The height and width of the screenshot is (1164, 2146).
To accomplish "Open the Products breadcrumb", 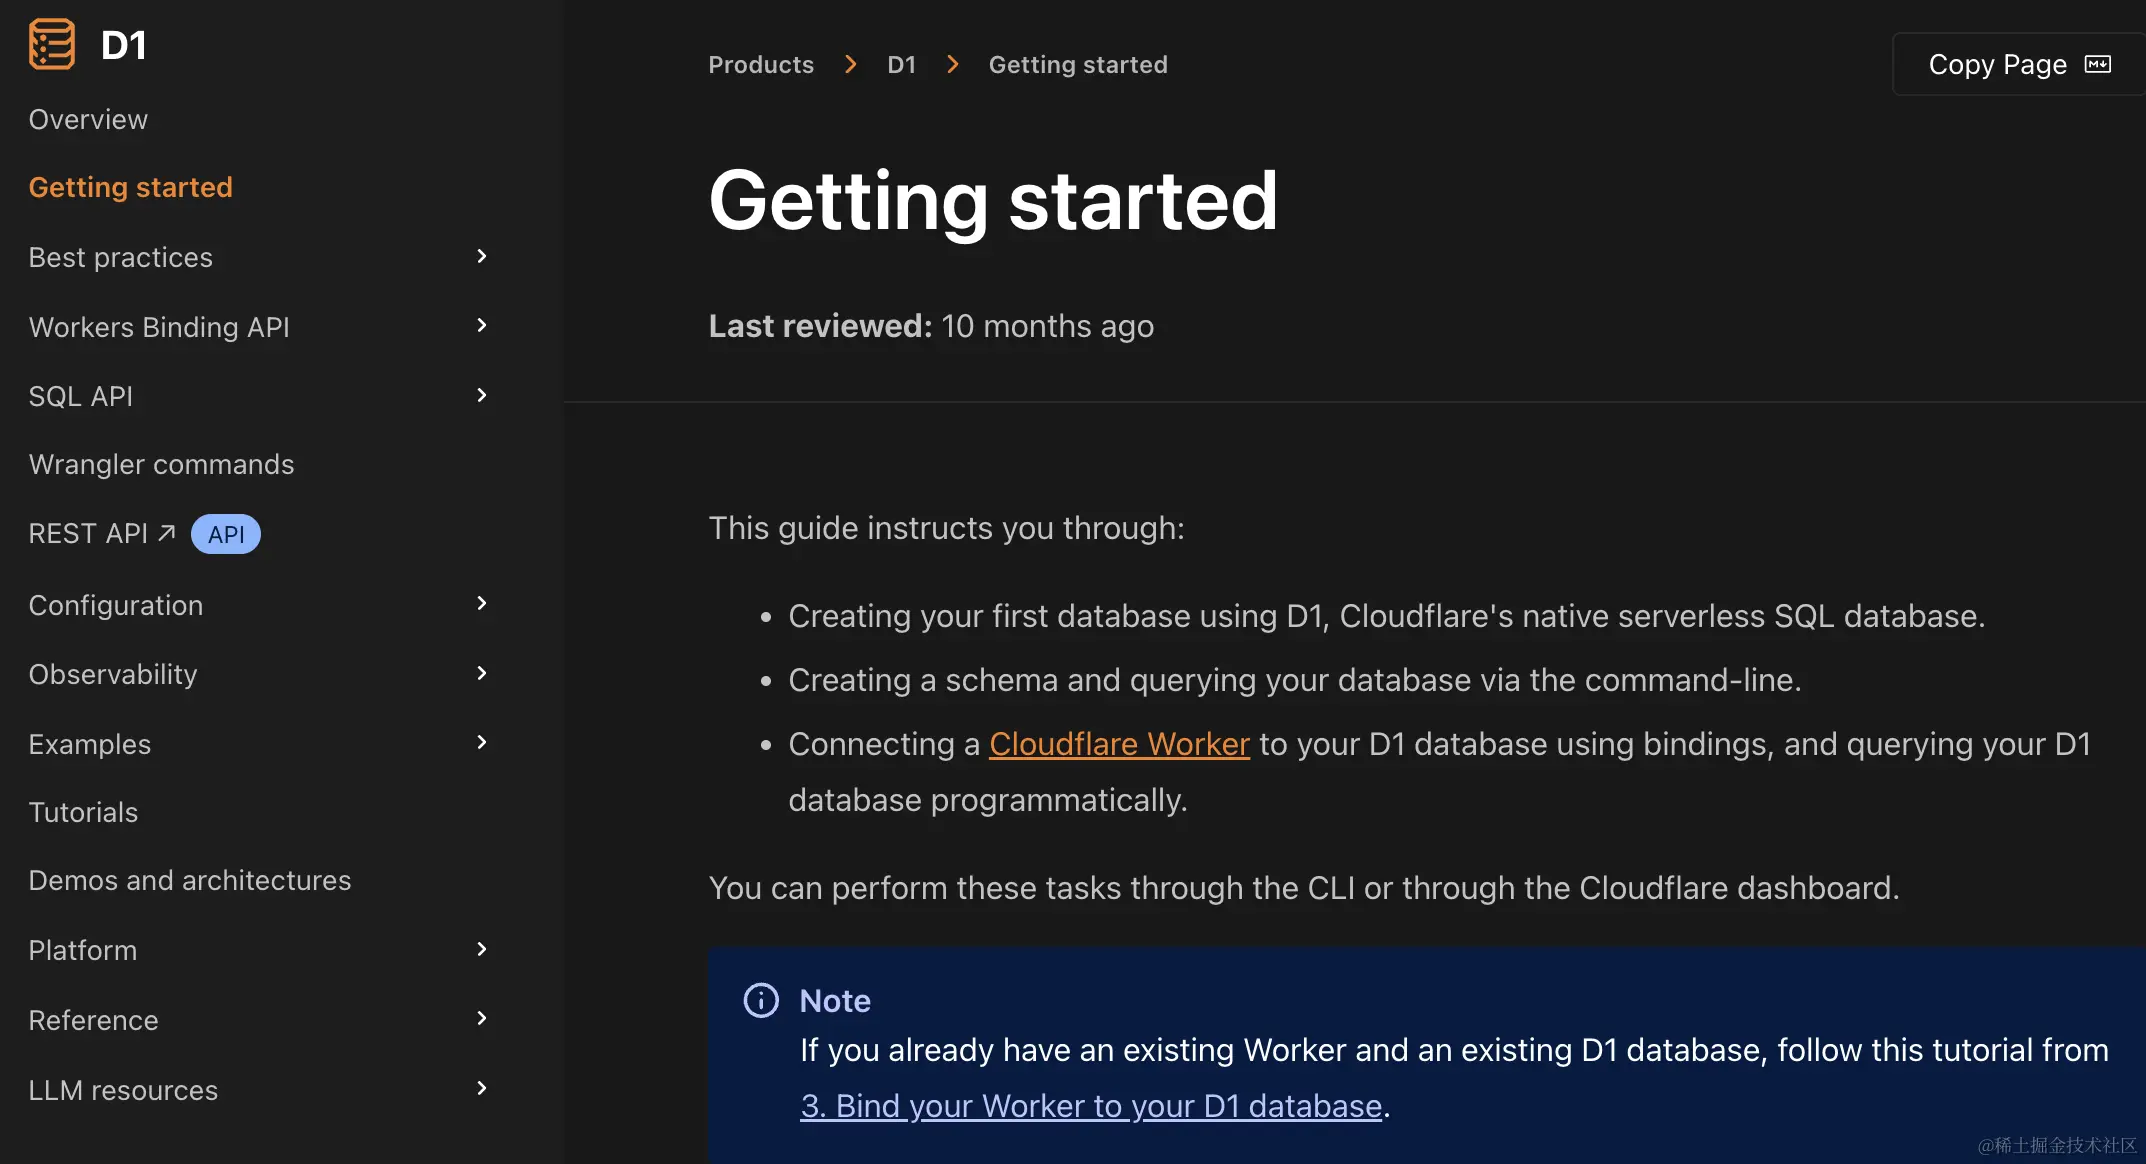I will click(x=761, y=64).
